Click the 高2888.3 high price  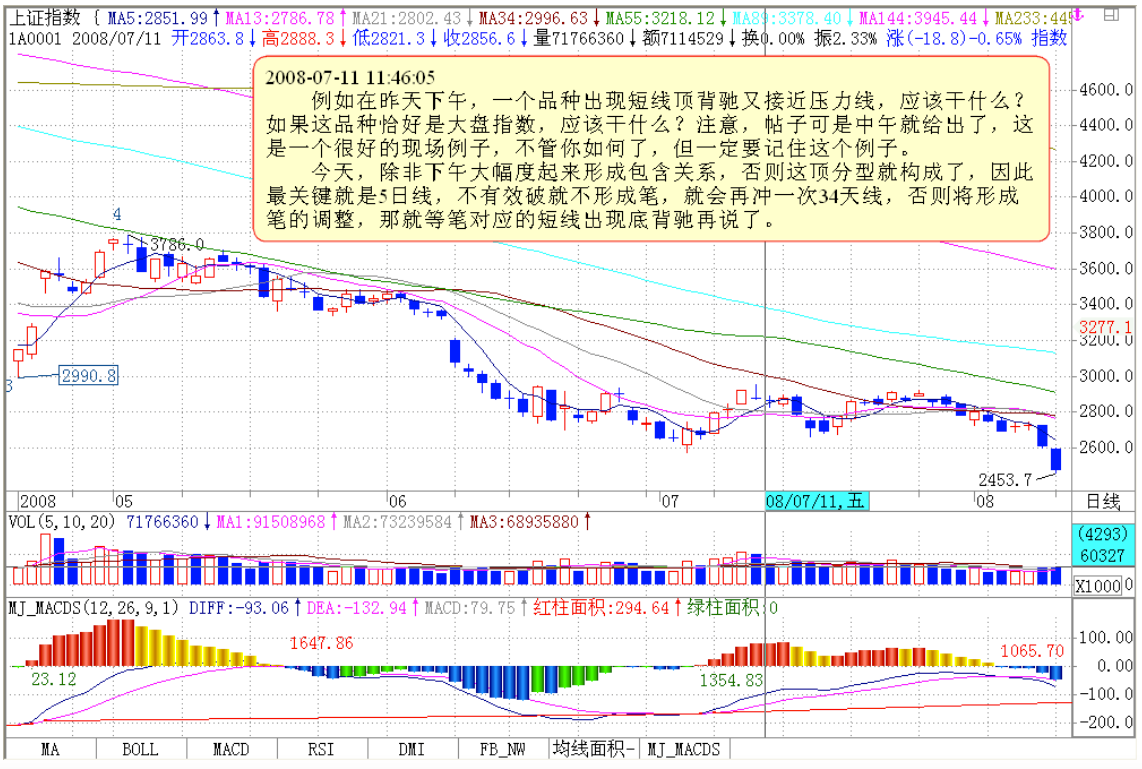coord(299,38)
